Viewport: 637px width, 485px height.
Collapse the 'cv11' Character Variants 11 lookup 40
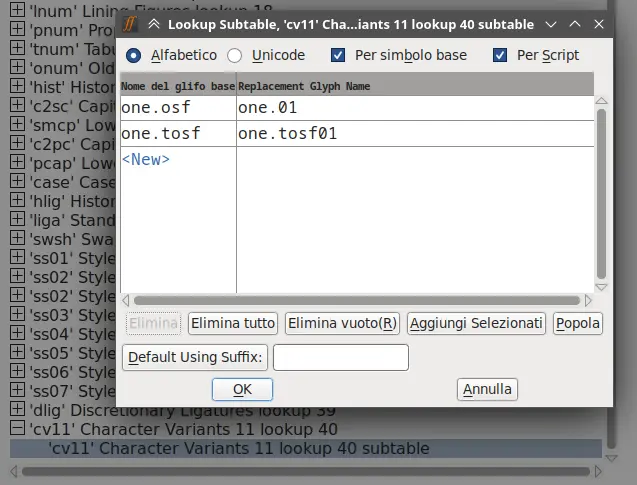tap(17, 428)
